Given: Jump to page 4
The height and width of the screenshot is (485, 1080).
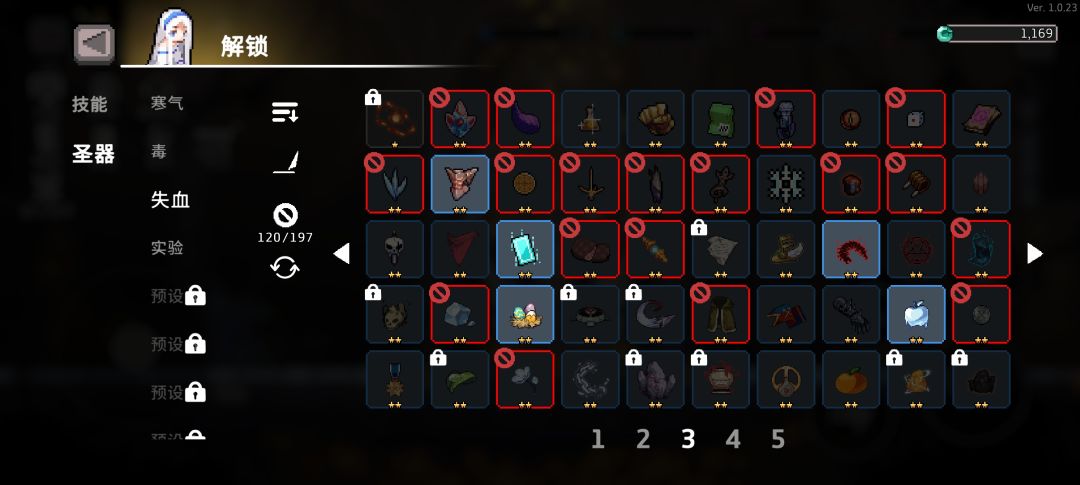Looking at the screenshot, I should point(733,439).
